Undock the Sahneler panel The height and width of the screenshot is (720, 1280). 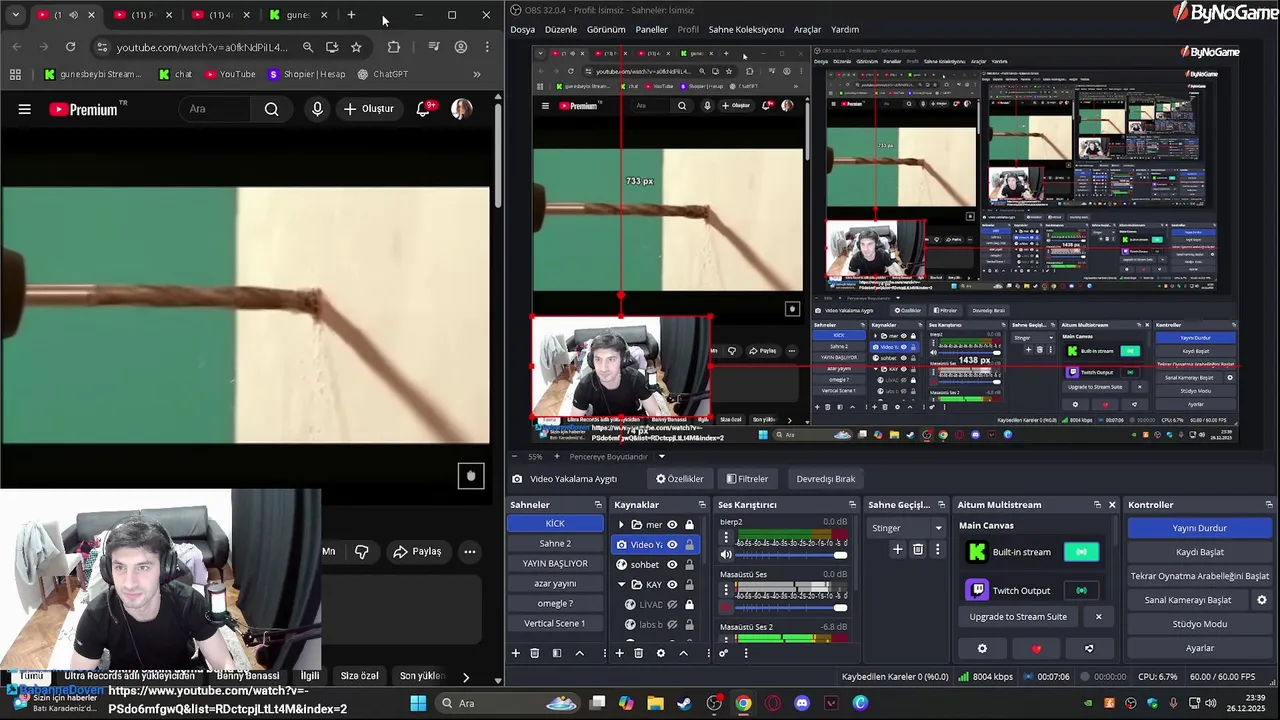tap(598, 505)
